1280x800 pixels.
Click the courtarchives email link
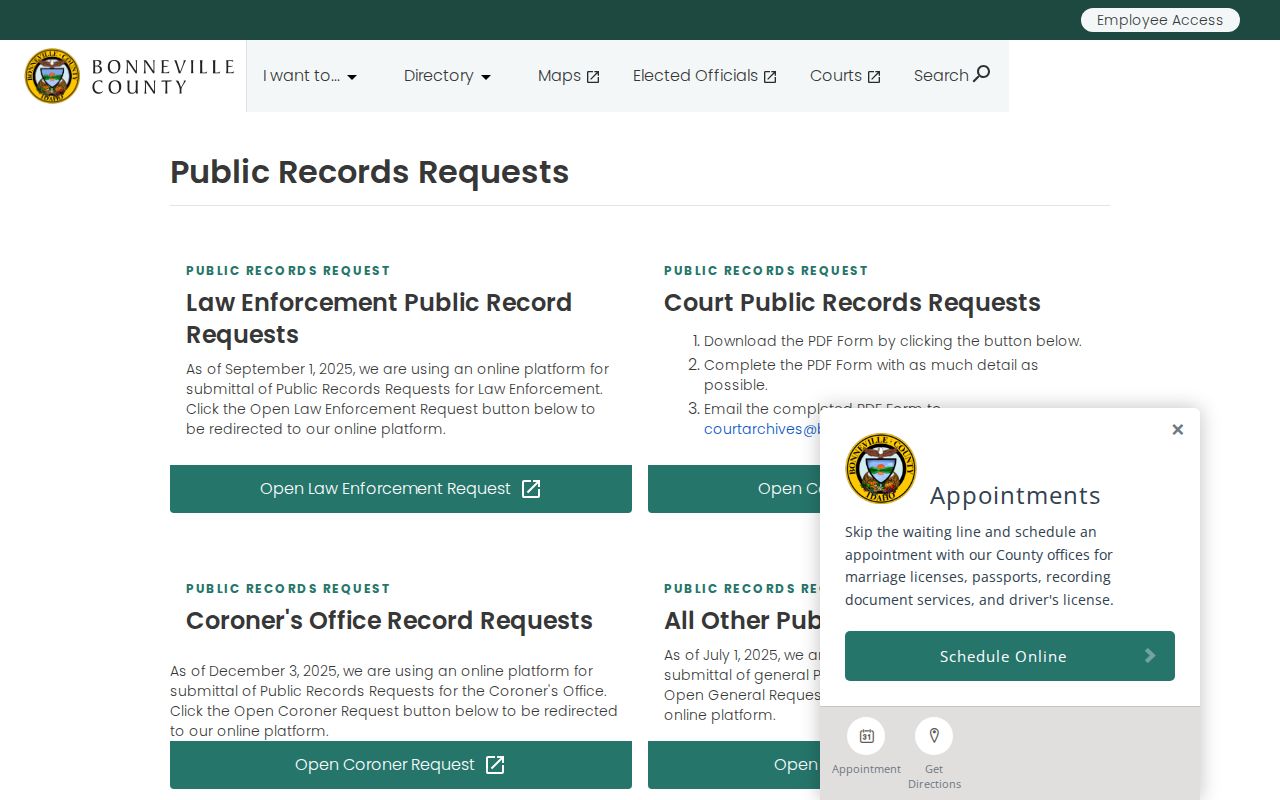click(x=762, y=429)
